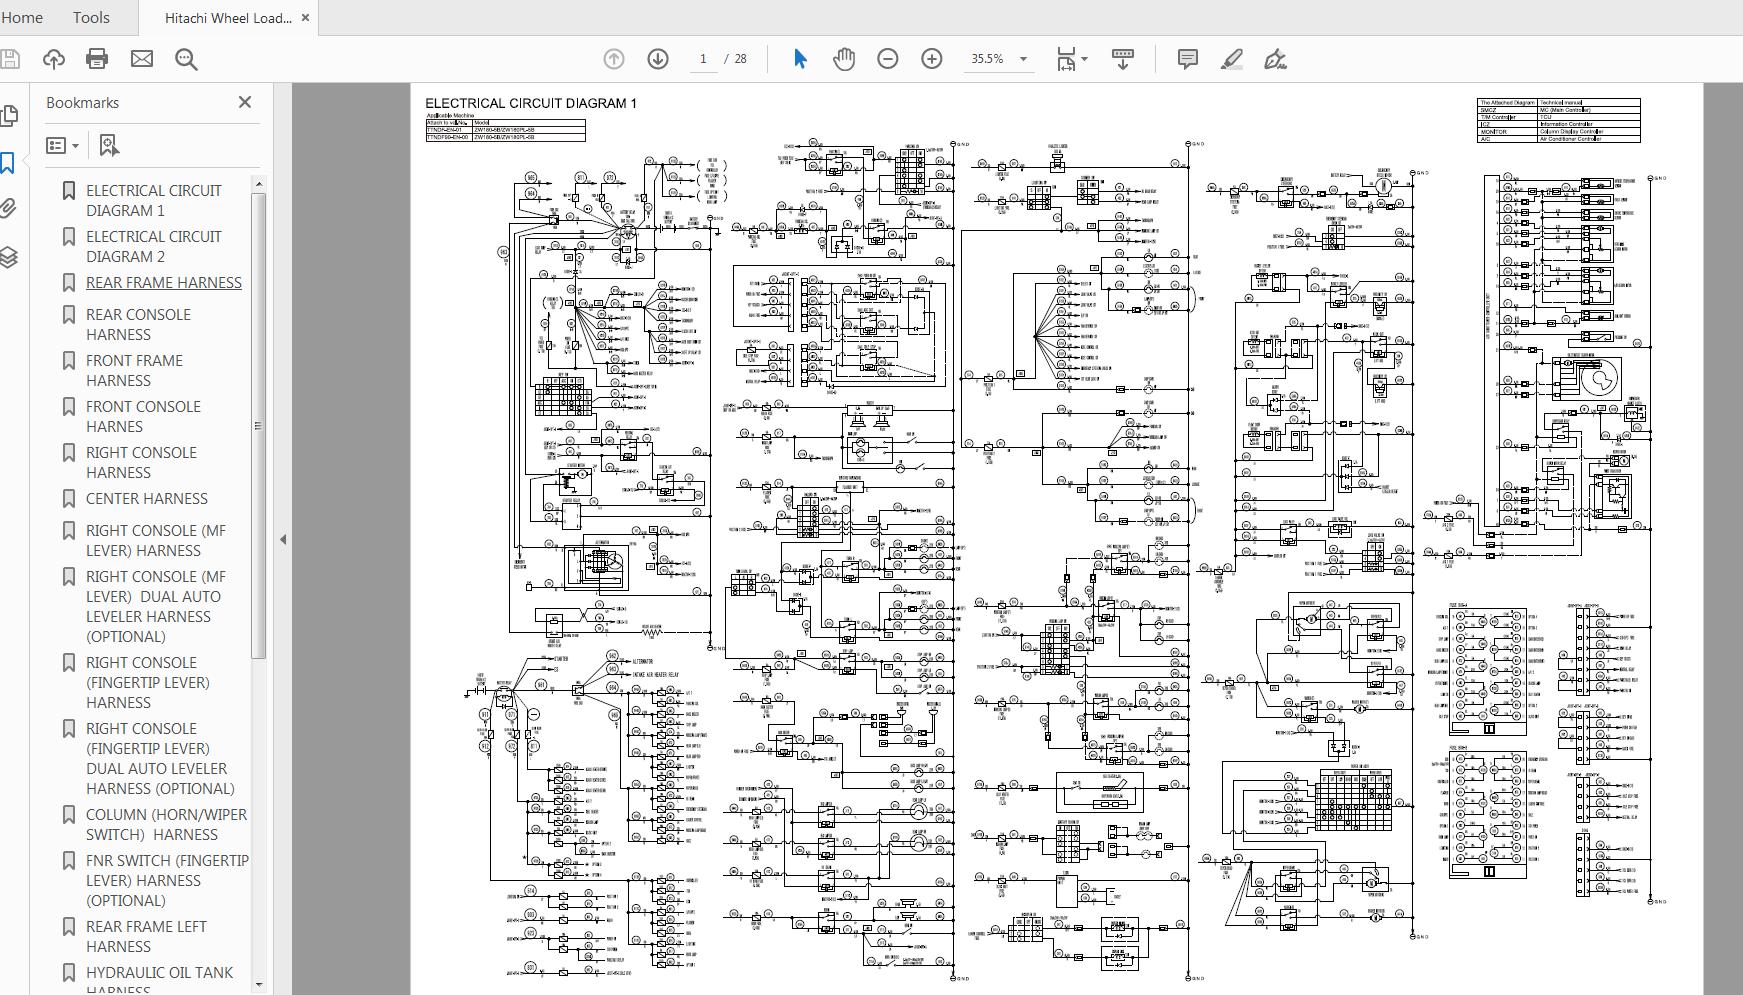
Task: Select the Email document icon
Action: click(142, 59)
